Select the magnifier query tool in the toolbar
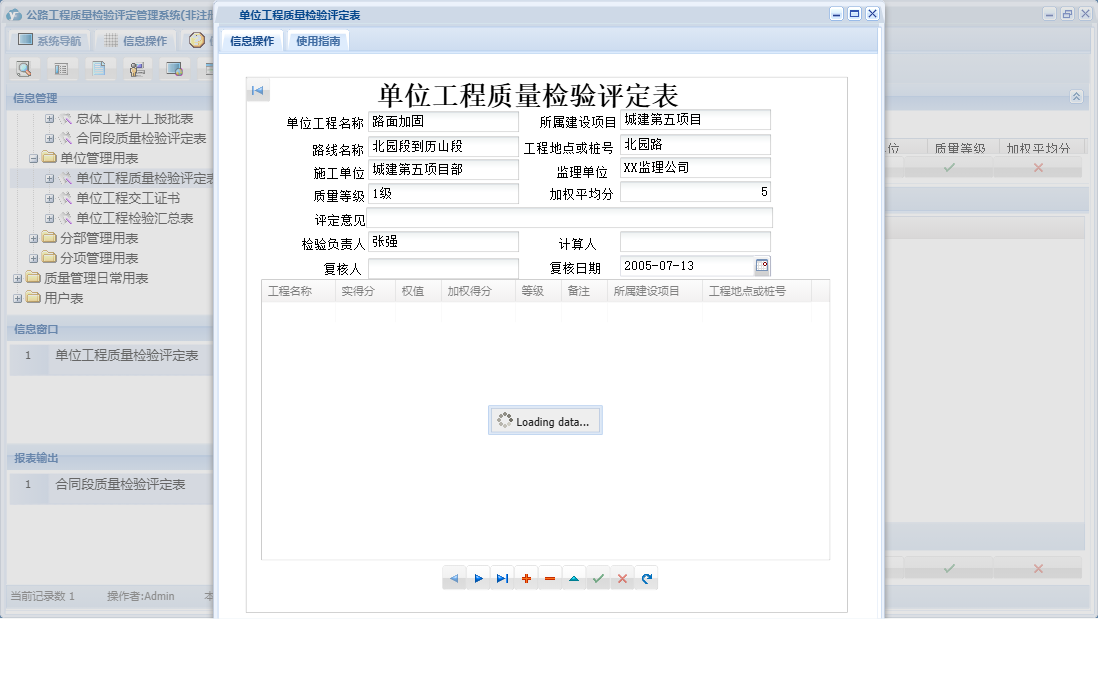 point(24,68)
